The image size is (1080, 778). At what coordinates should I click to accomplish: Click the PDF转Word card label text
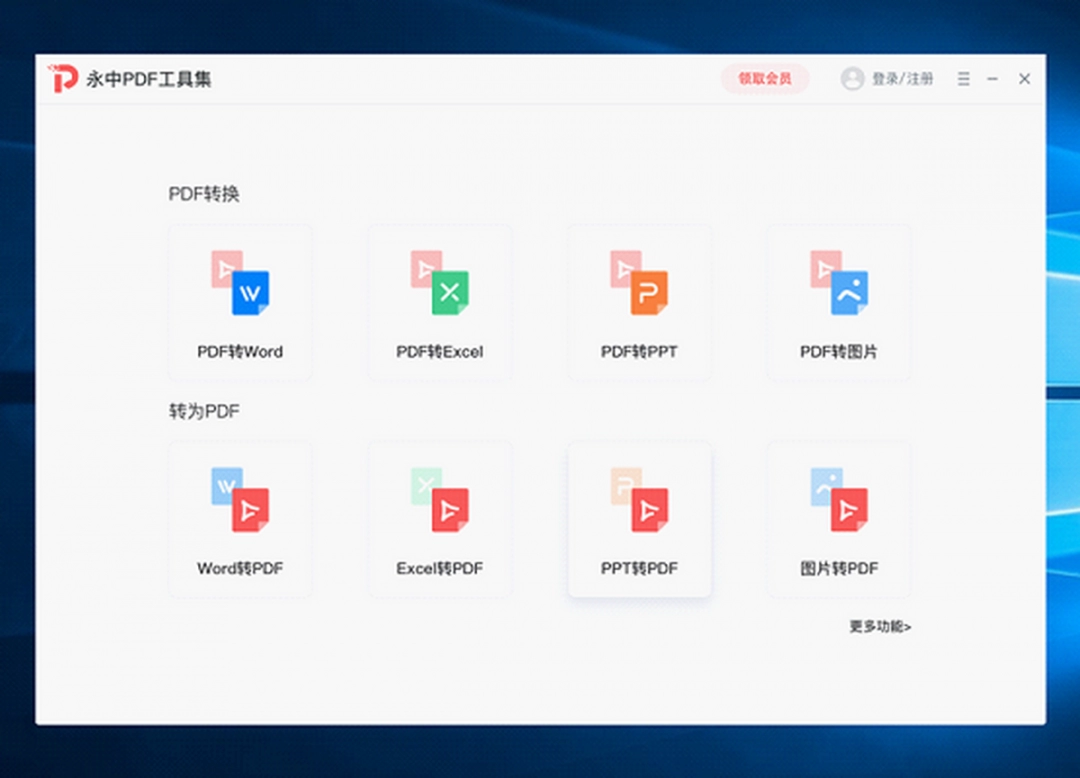[x=240, y=351]
